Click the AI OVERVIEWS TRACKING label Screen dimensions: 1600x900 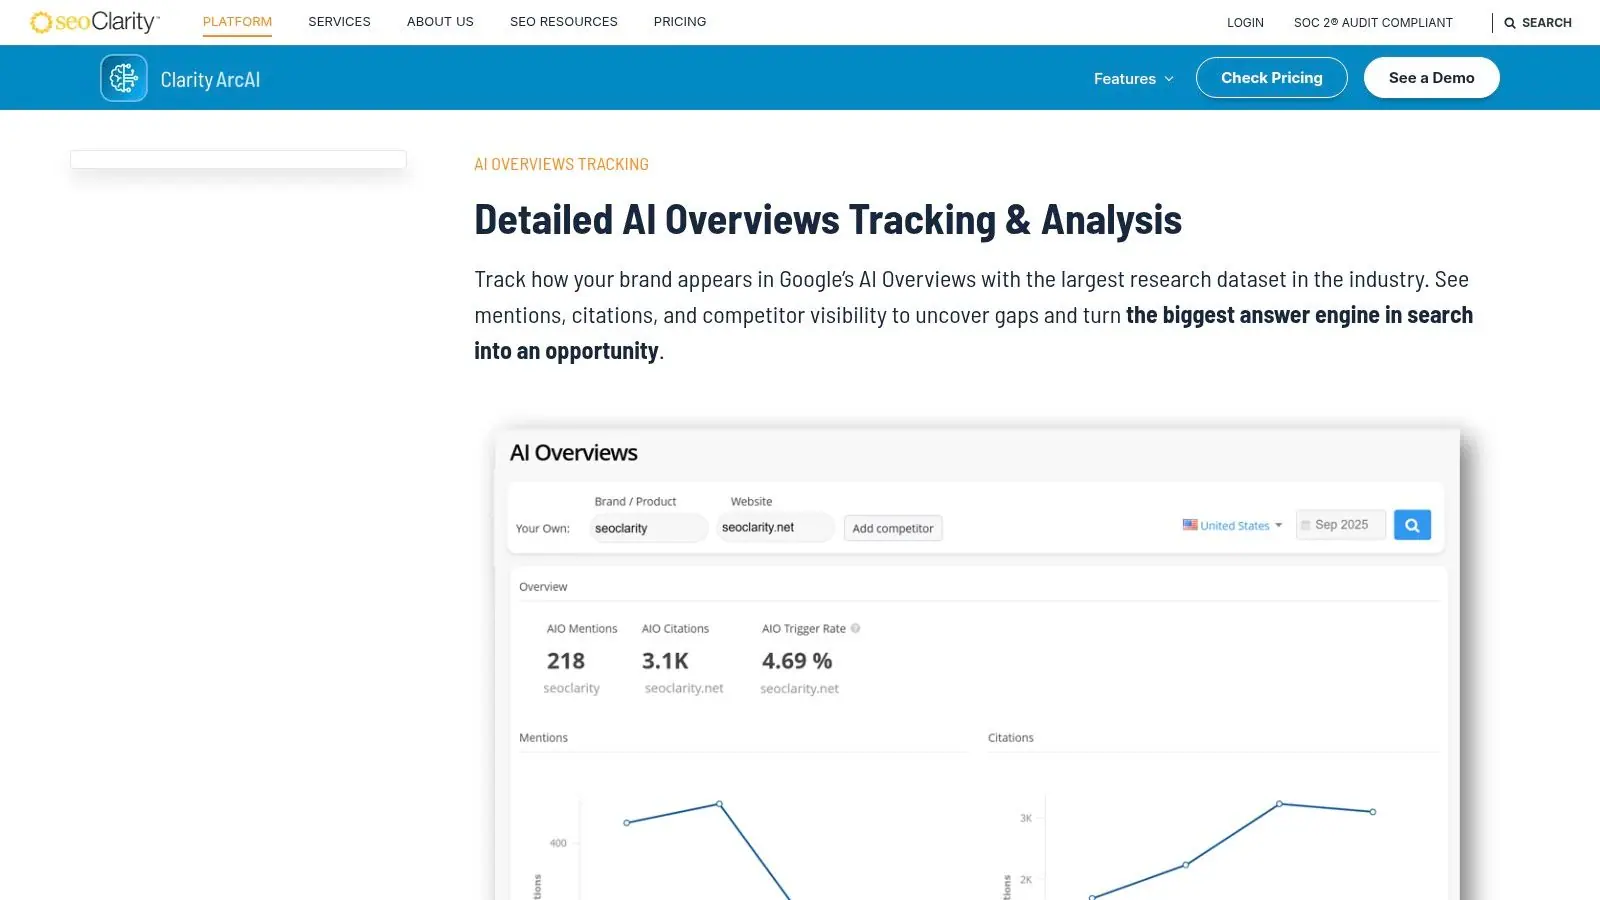[561, 164]
